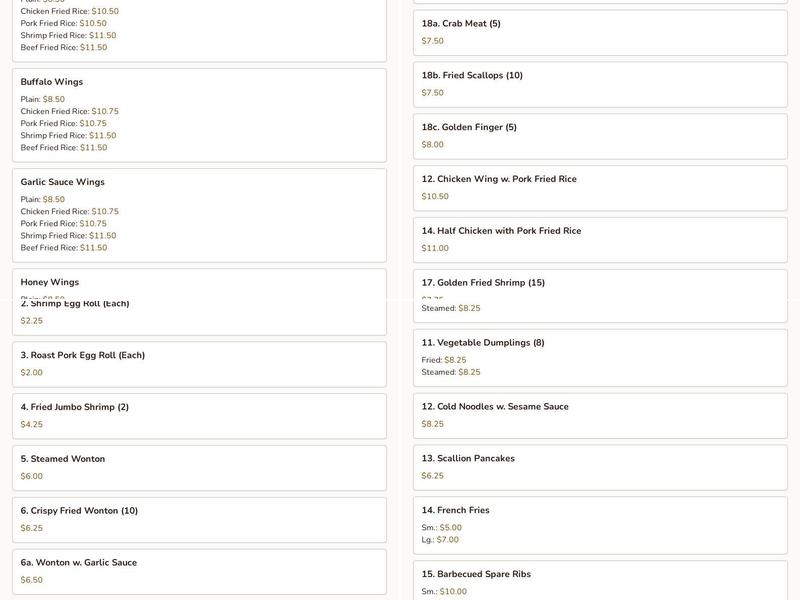Choose 18a. Crab Meat (5)
The height and width of the screenshot is (600, 800).
[x=600, y=32]
